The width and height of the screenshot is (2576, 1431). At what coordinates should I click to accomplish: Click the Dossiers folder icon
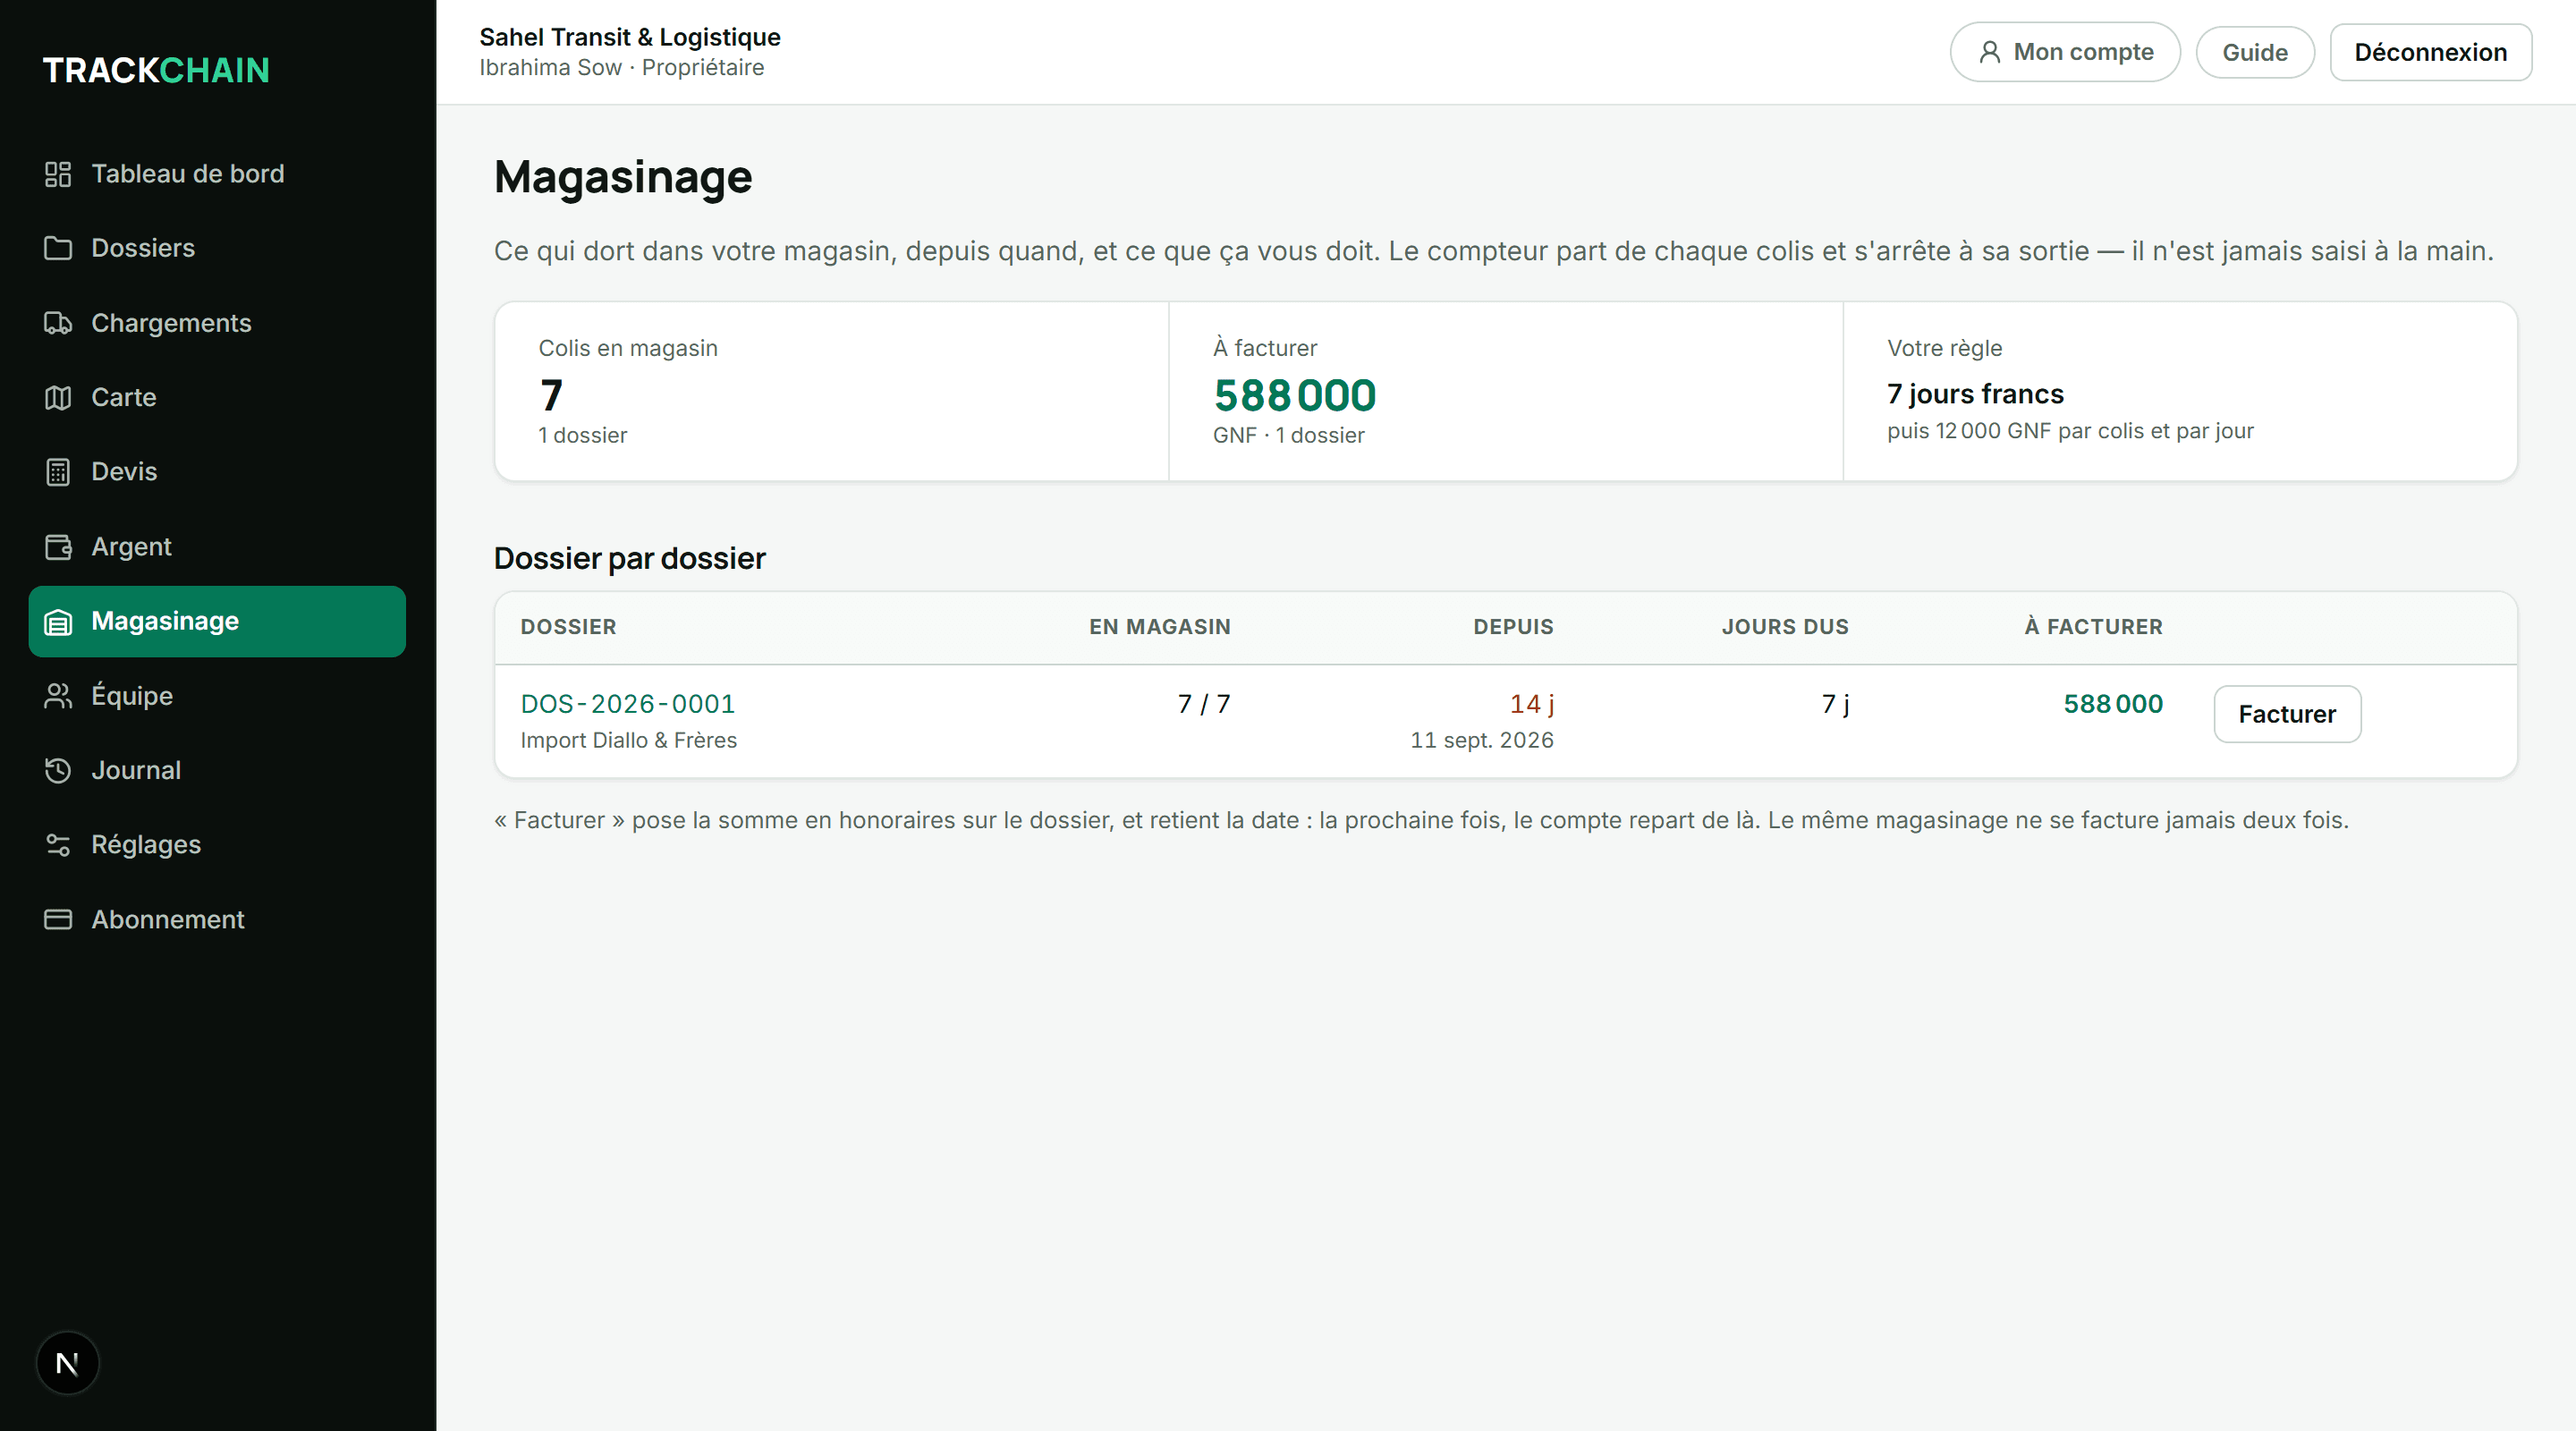point(58,248)
